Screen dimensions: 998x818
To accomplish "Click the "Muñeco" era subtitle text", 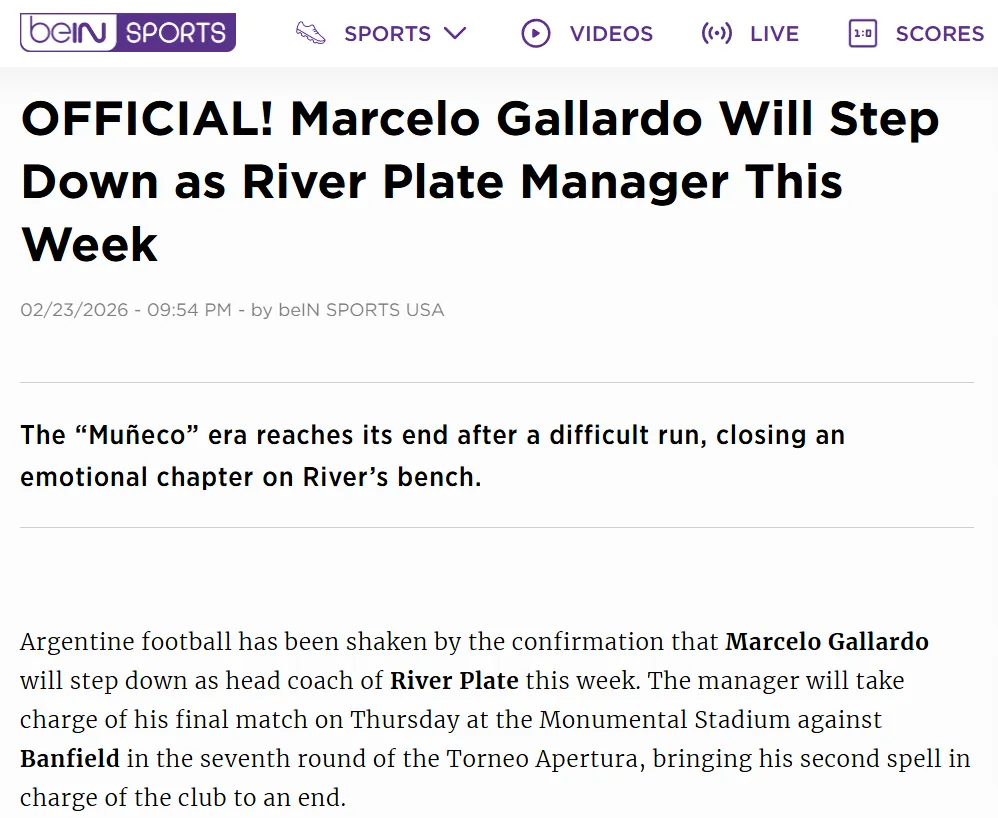I will tap(432, 456).
